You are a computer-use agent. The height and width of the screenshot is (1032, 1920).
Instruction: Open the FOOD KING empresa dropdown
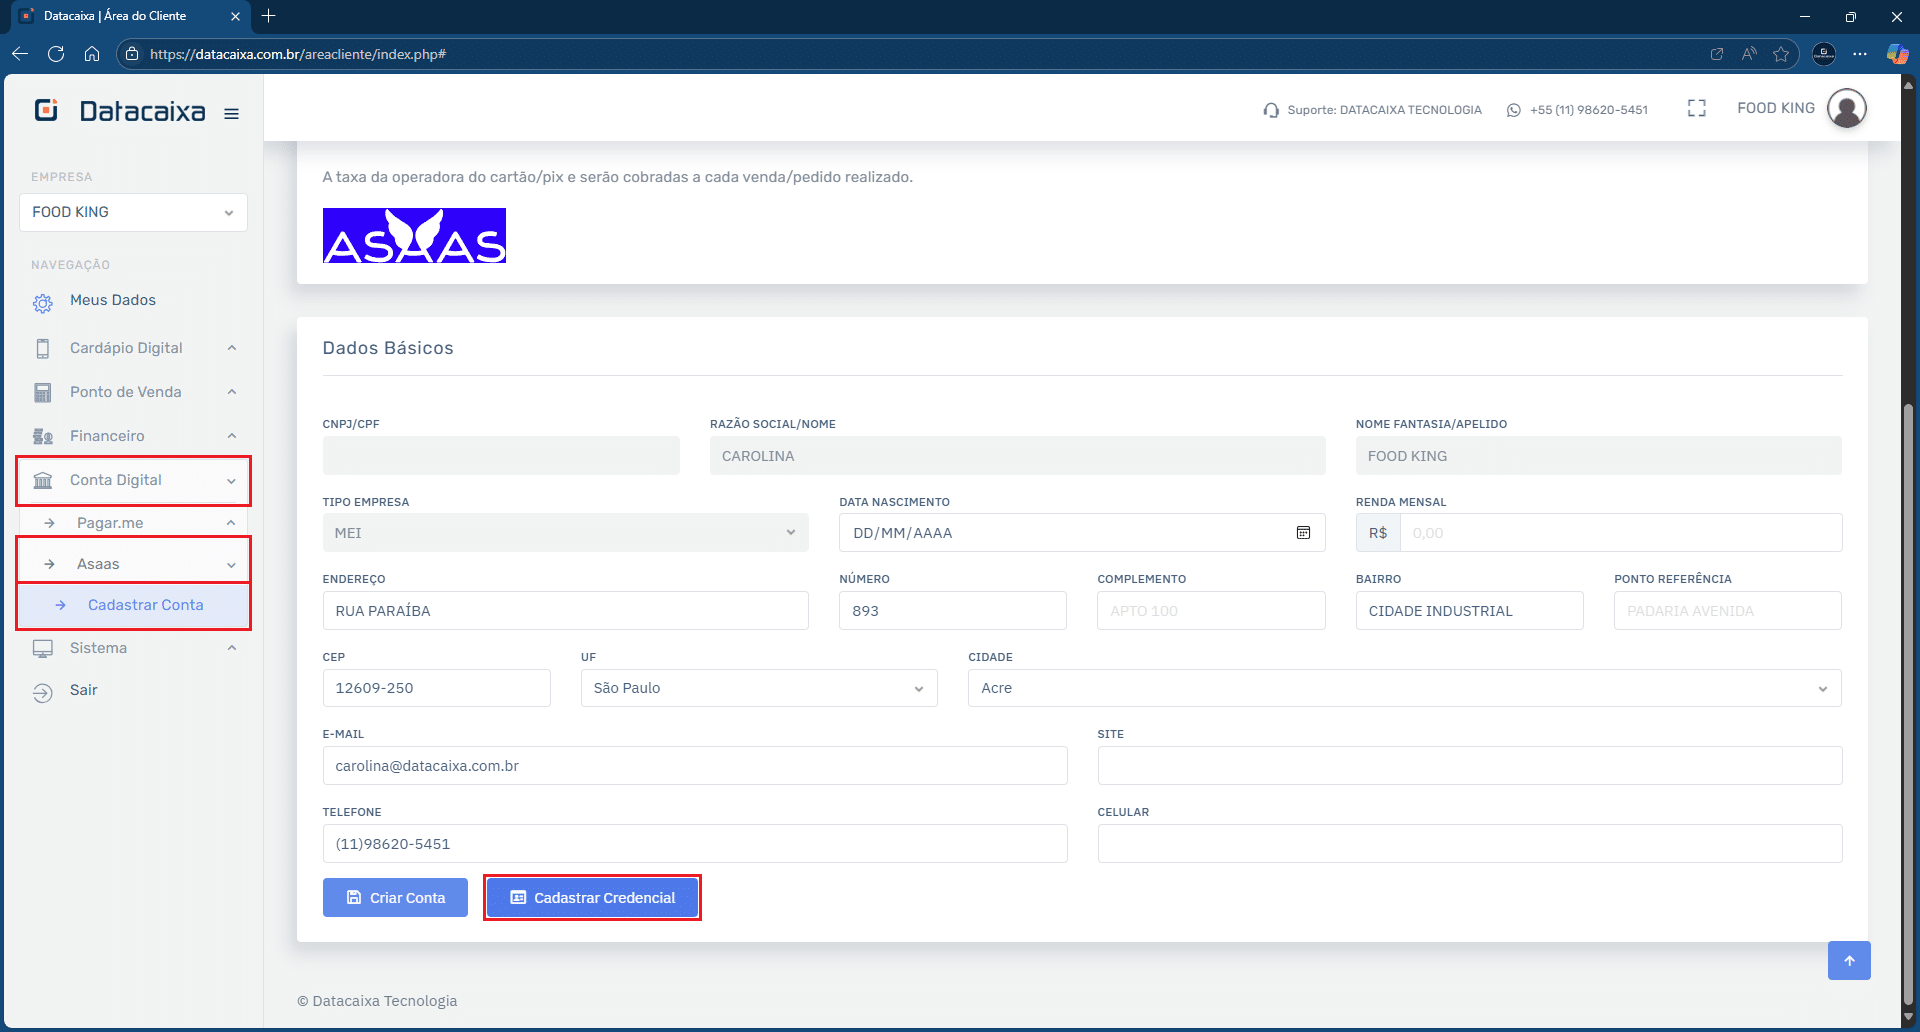point(133,212)
